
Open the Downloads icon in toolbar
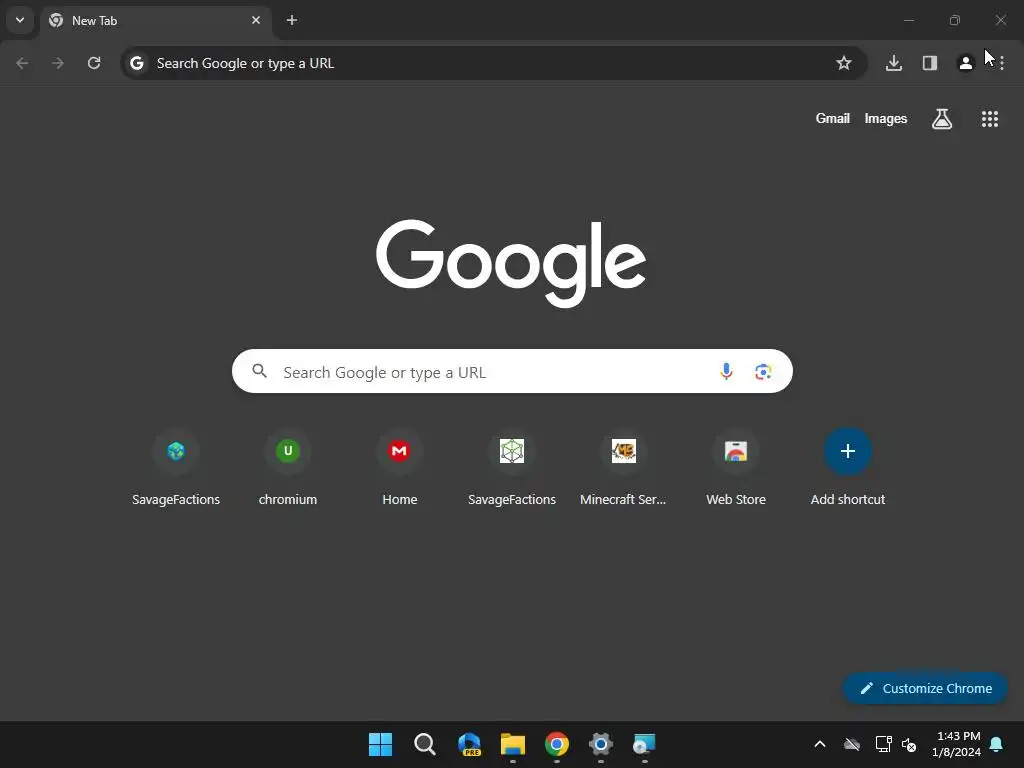click(x=894, y=63)
